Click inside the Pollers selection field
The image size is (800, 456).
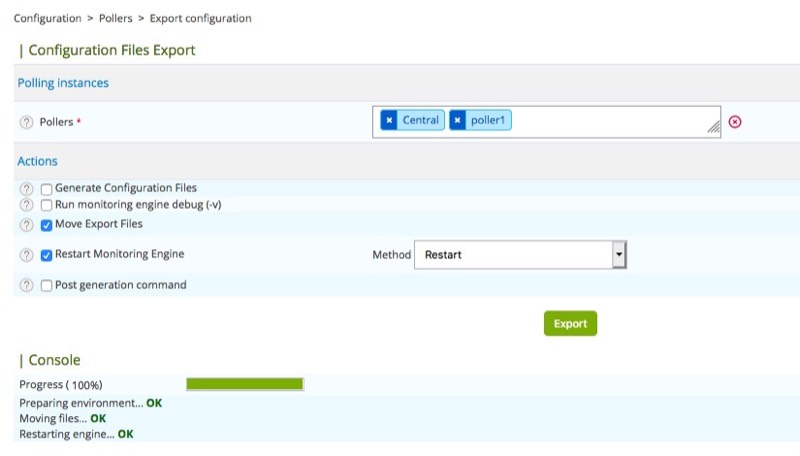[x=610, y=121]
